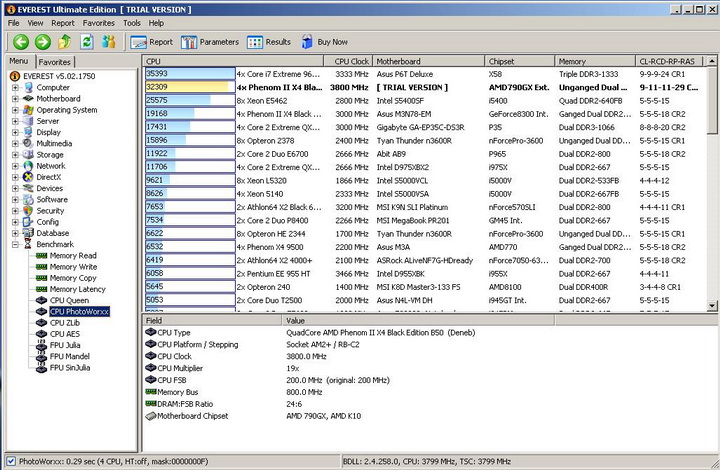This screenshot has height=470, width=720.
Task: Select the 35393 score result bar
Action: [190, 74]
